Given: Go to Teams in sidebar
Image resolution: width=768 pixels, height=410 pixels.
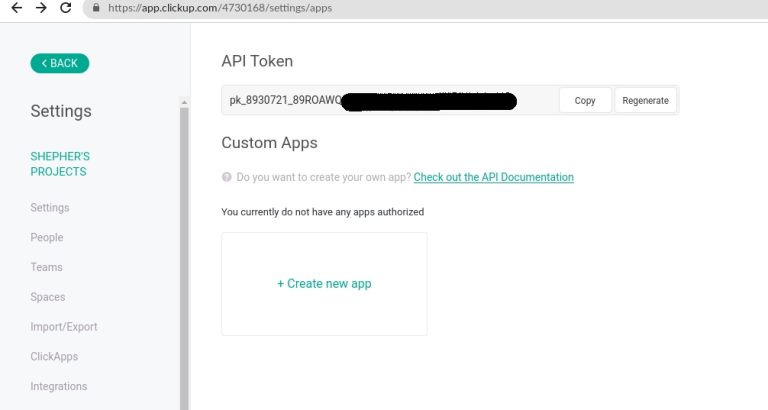Looking at the screenshot, I should tap(47, 267).
